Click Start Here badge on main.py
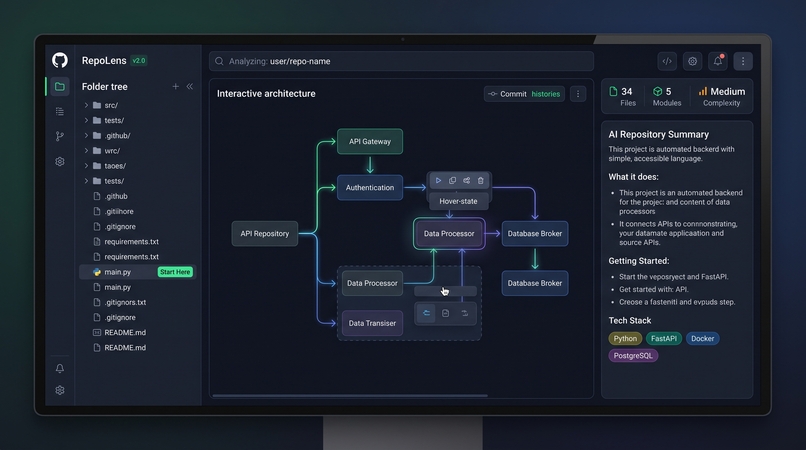806x450 pixels. point(175,272)
